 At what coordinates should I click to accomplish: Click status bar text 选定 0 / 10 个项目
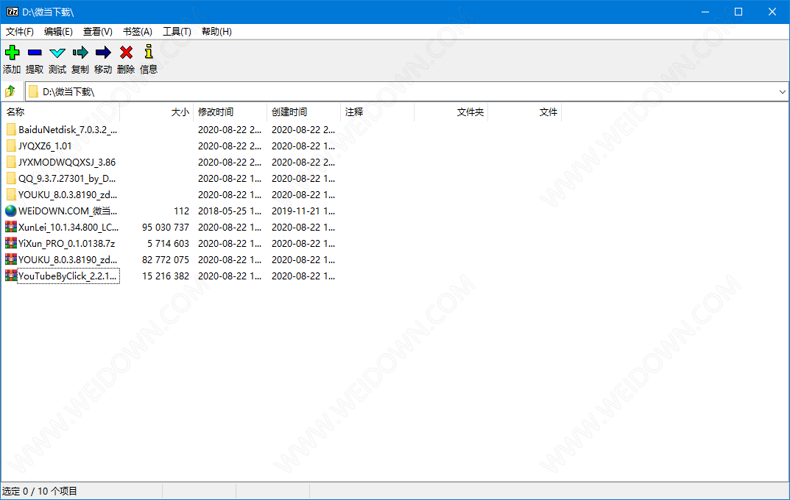pos(40,491)
